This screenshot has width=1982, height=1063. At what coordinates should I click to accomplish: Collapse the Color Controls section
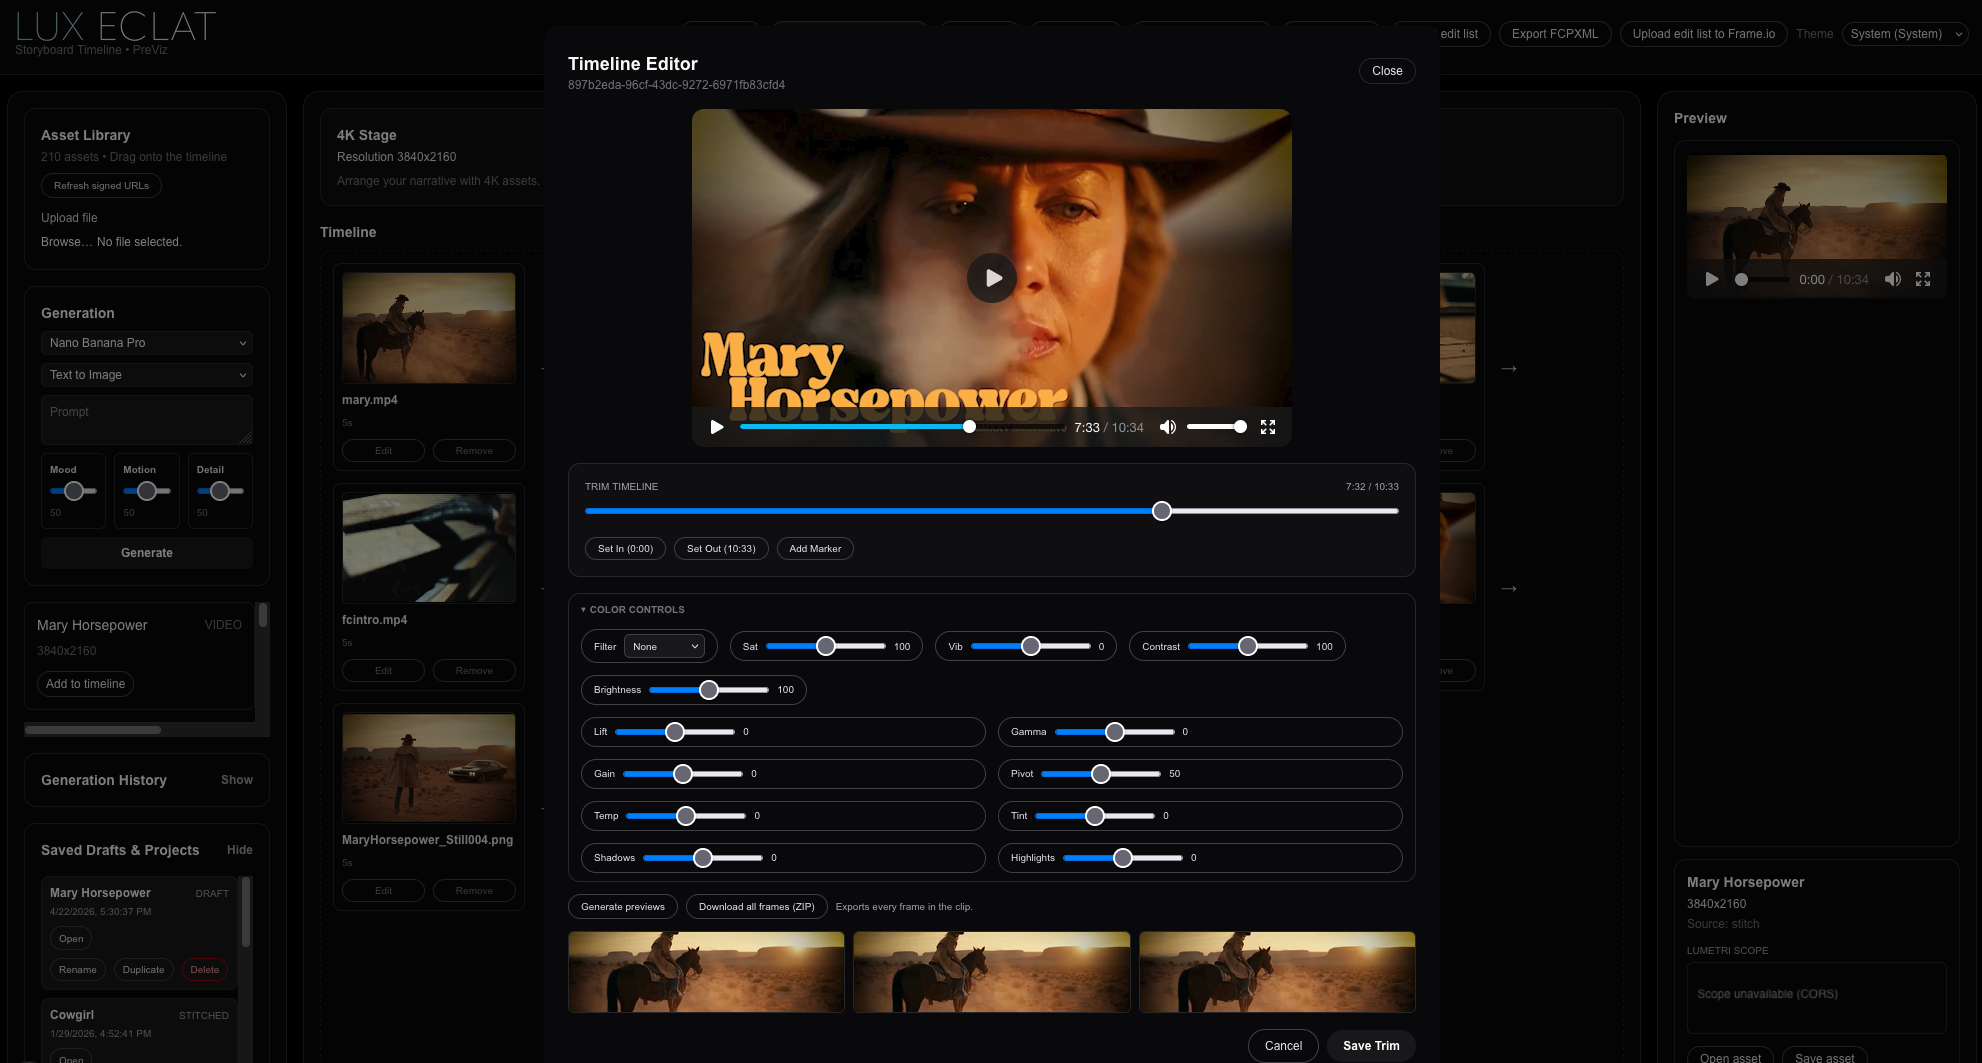pos(633,609)
